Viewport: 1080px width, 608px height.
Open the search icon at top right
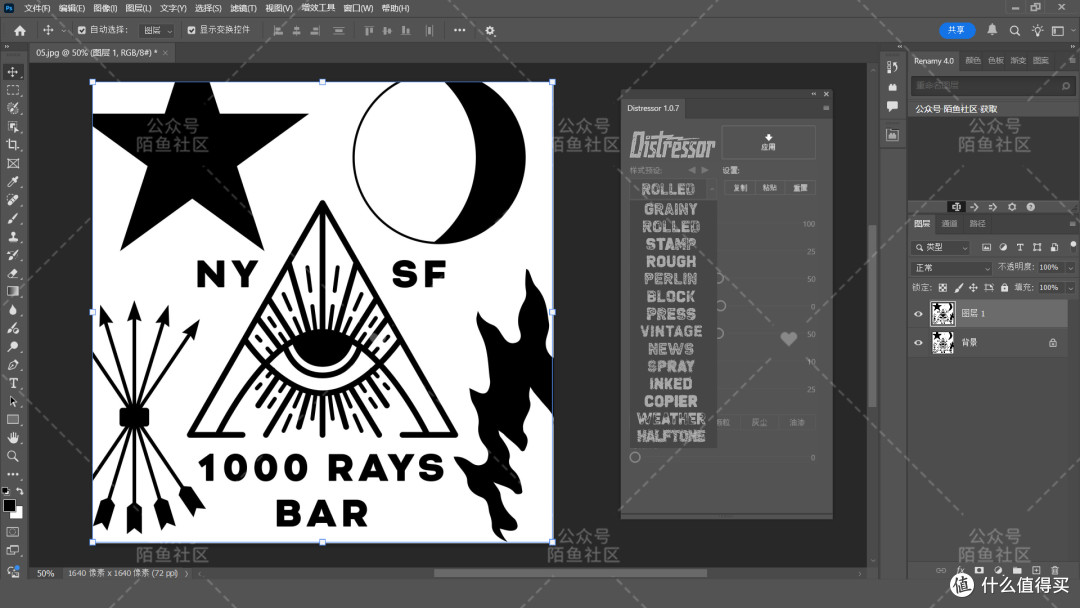point(1015,30)
